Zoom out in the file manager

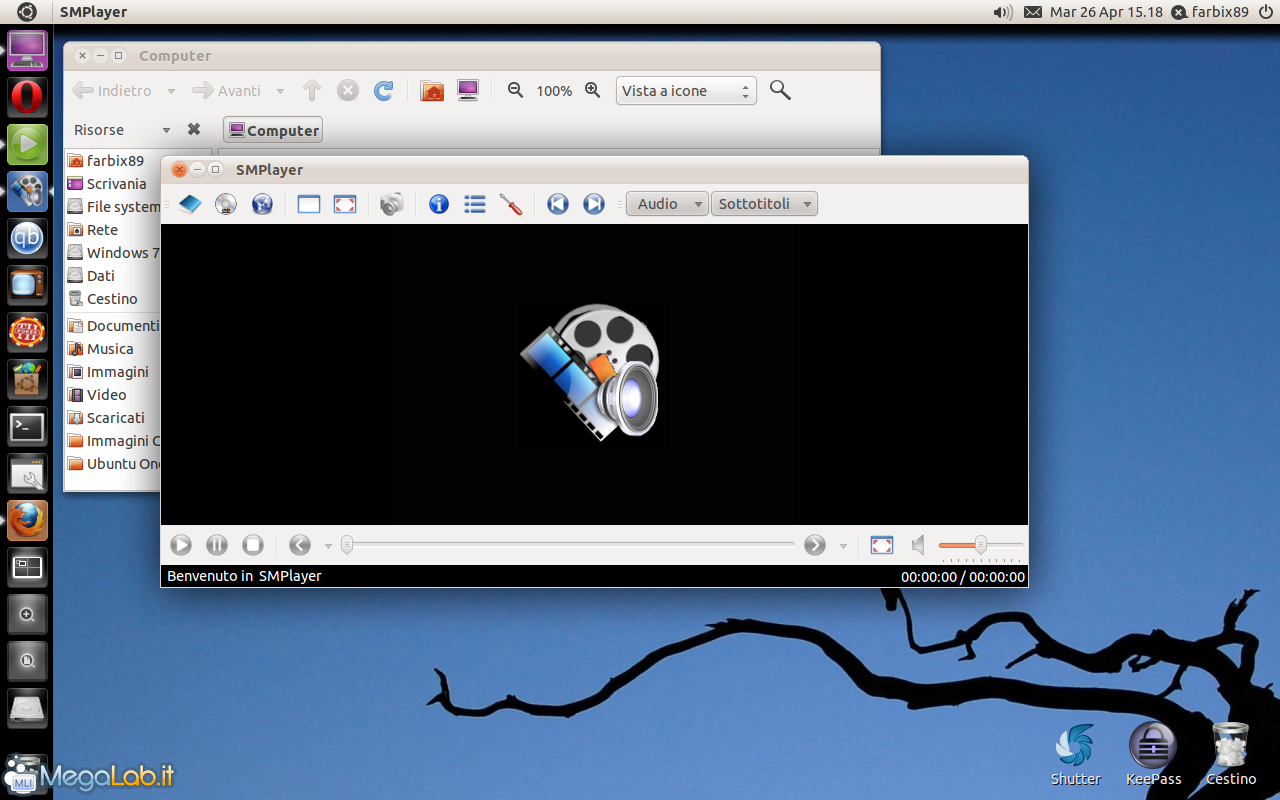[x=516, y=90]
